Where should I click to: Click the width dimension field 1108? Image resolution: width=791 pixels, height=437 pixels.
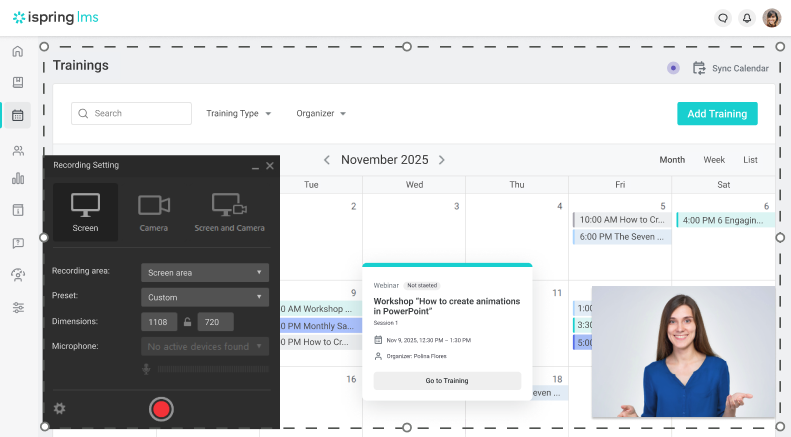point(159,322)
